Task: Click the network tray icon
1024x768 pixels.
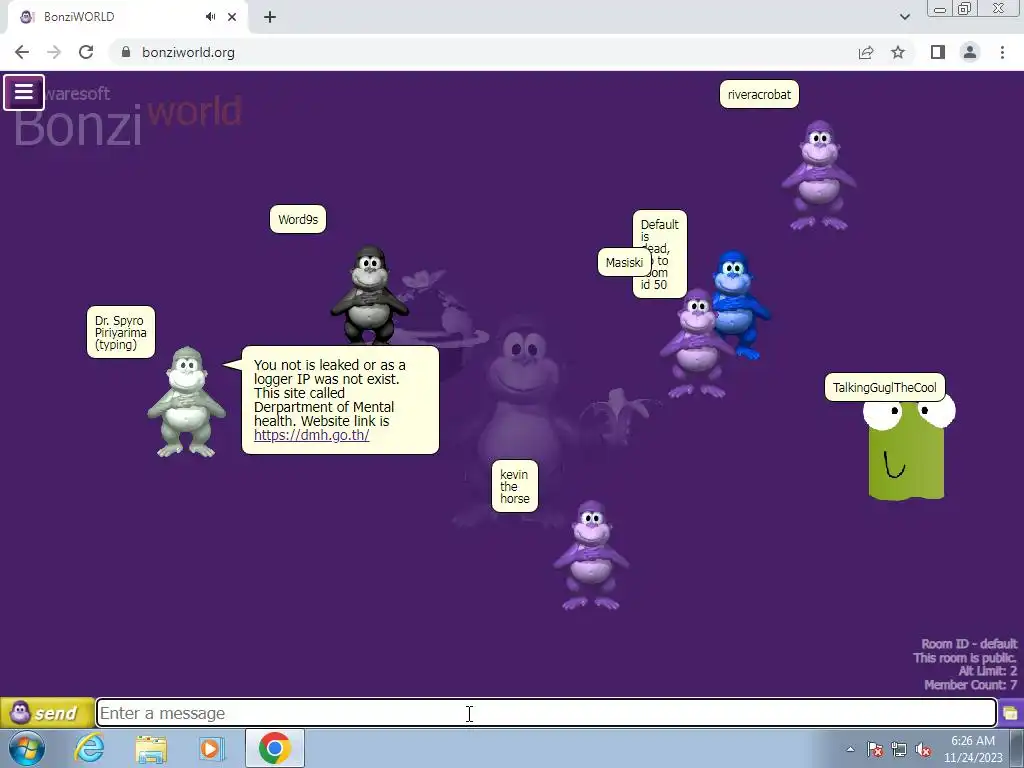Action: pyautogui.click(x=899, y=749)
